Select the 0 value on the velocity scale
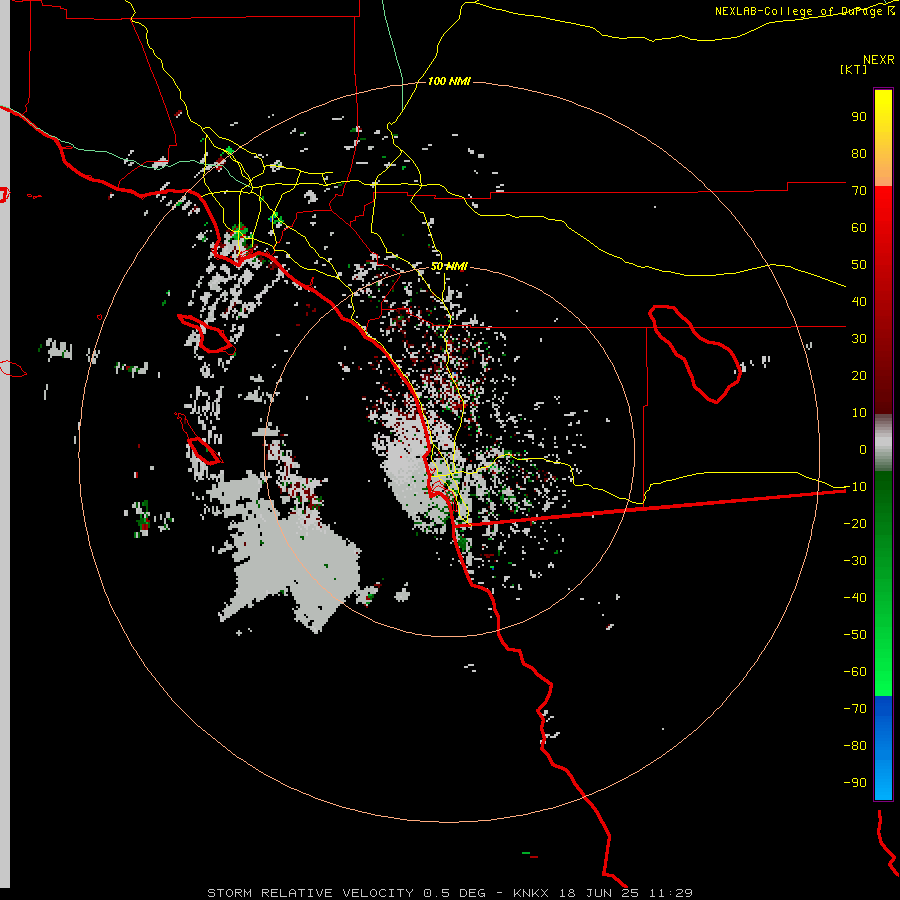This screenshot has height=900, width=900. pyautogui.click(x=863, y=450)
